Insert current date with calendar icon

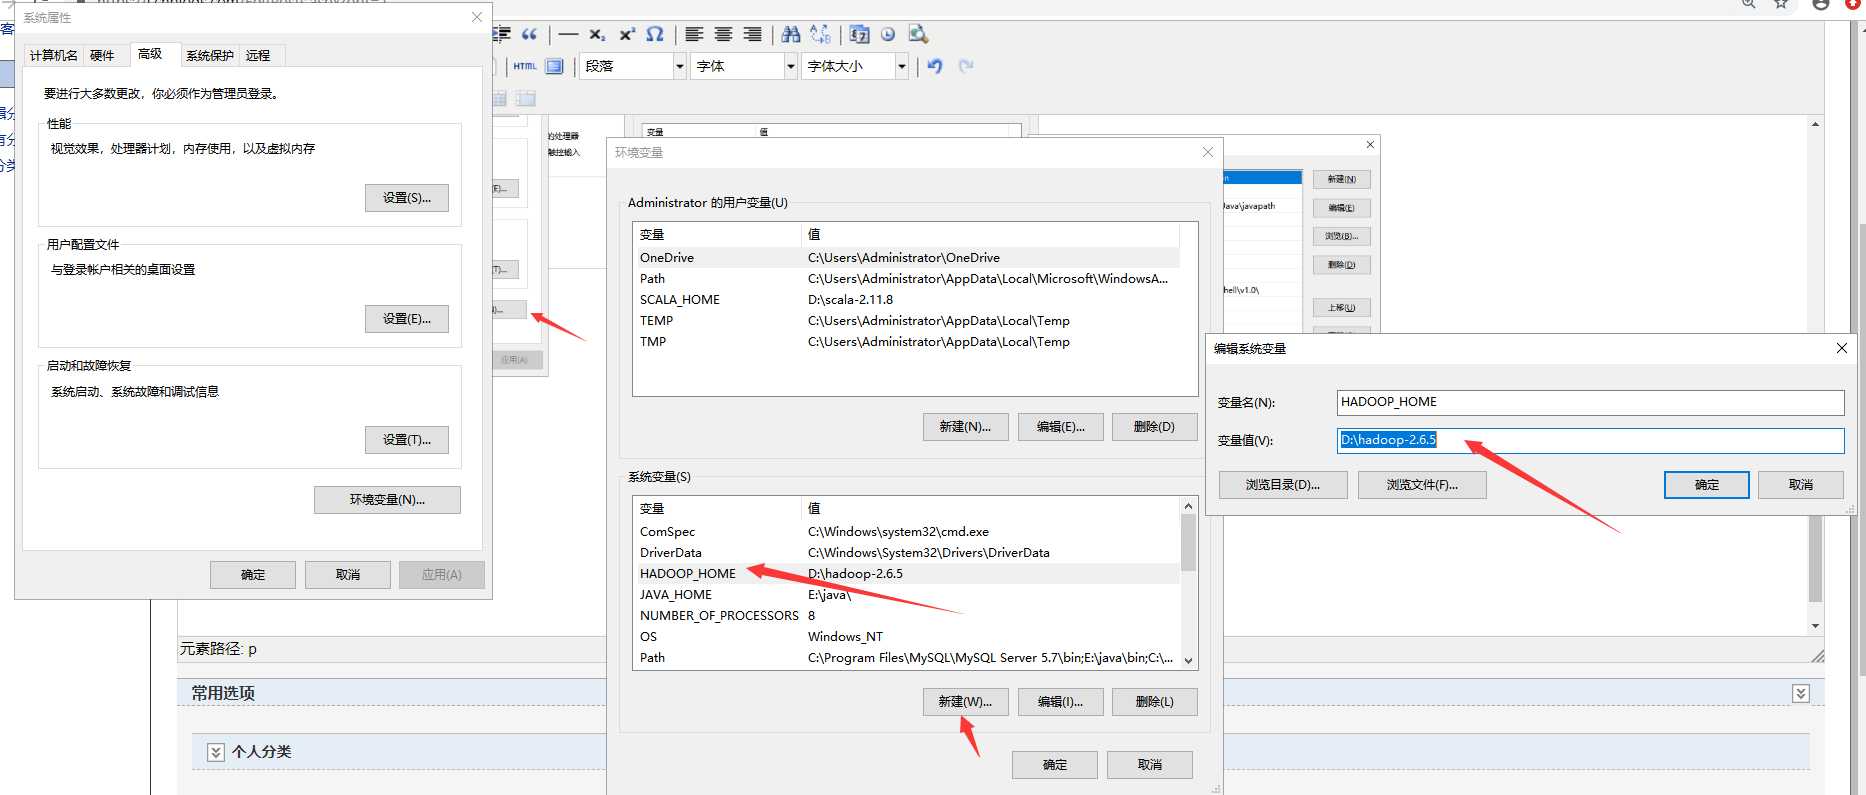pyautogui.click(x=859, y=34)
